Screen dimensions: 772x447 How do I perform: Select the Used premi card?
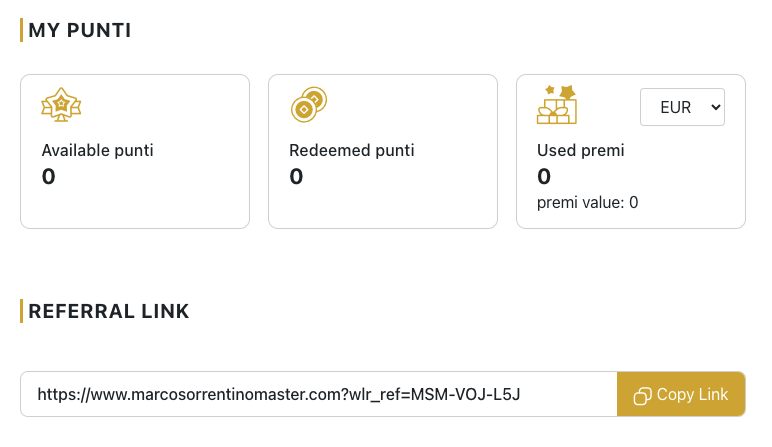click(x=631, y=152)
